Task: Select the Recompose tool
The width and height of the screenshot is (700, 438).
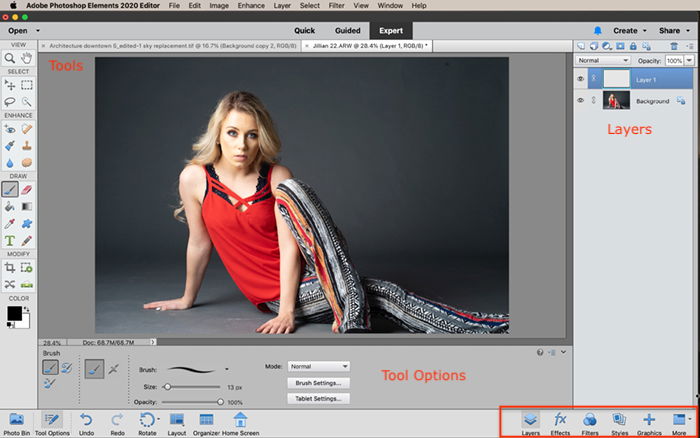Action: click(x=27, y=267)
